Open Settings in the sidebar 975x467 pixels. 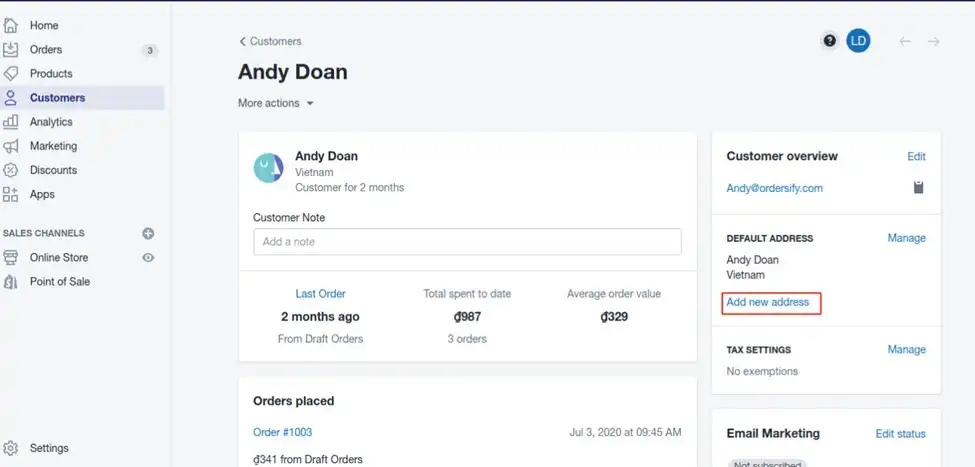coord(49,448)
